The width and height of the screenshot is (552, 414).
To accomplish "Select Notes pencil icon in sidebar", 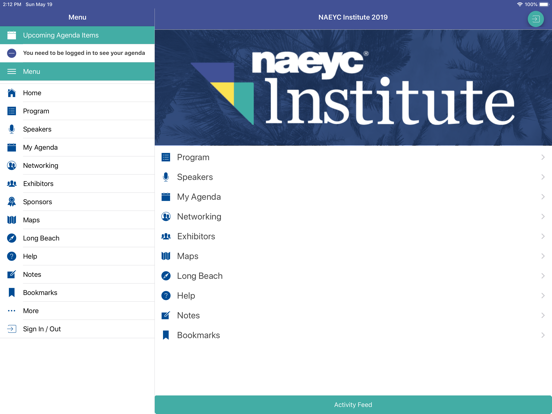I will (12, 274).
